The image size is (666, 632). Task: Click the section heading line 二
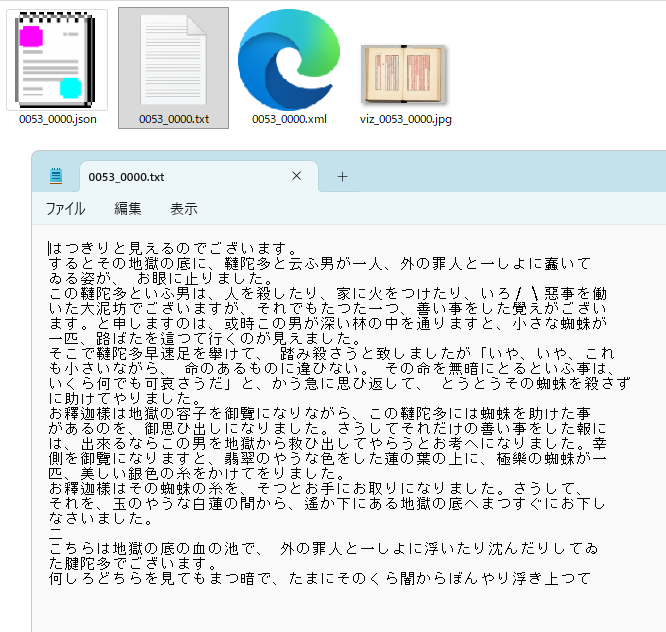tap(56, 533)
